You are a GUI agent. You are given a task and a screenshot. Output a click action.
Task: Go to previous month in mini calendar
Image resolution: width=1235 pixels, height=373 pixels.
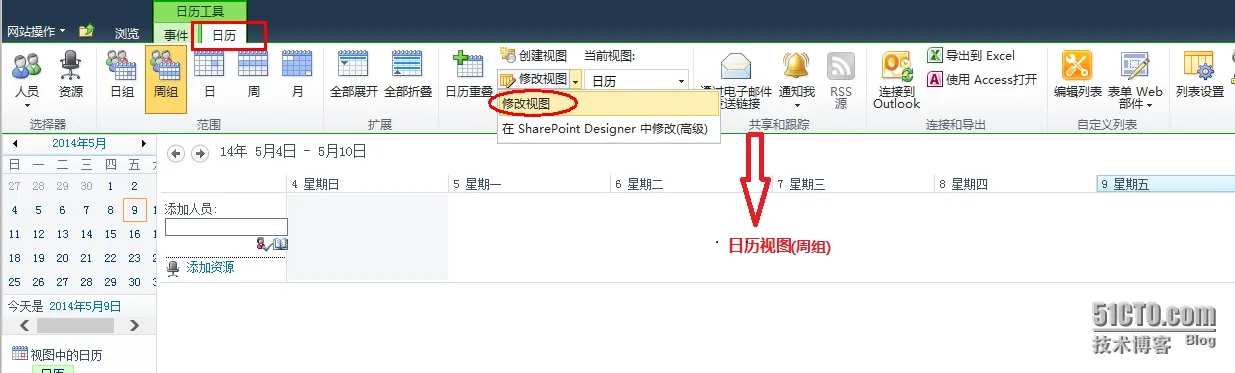coord(14,143)
